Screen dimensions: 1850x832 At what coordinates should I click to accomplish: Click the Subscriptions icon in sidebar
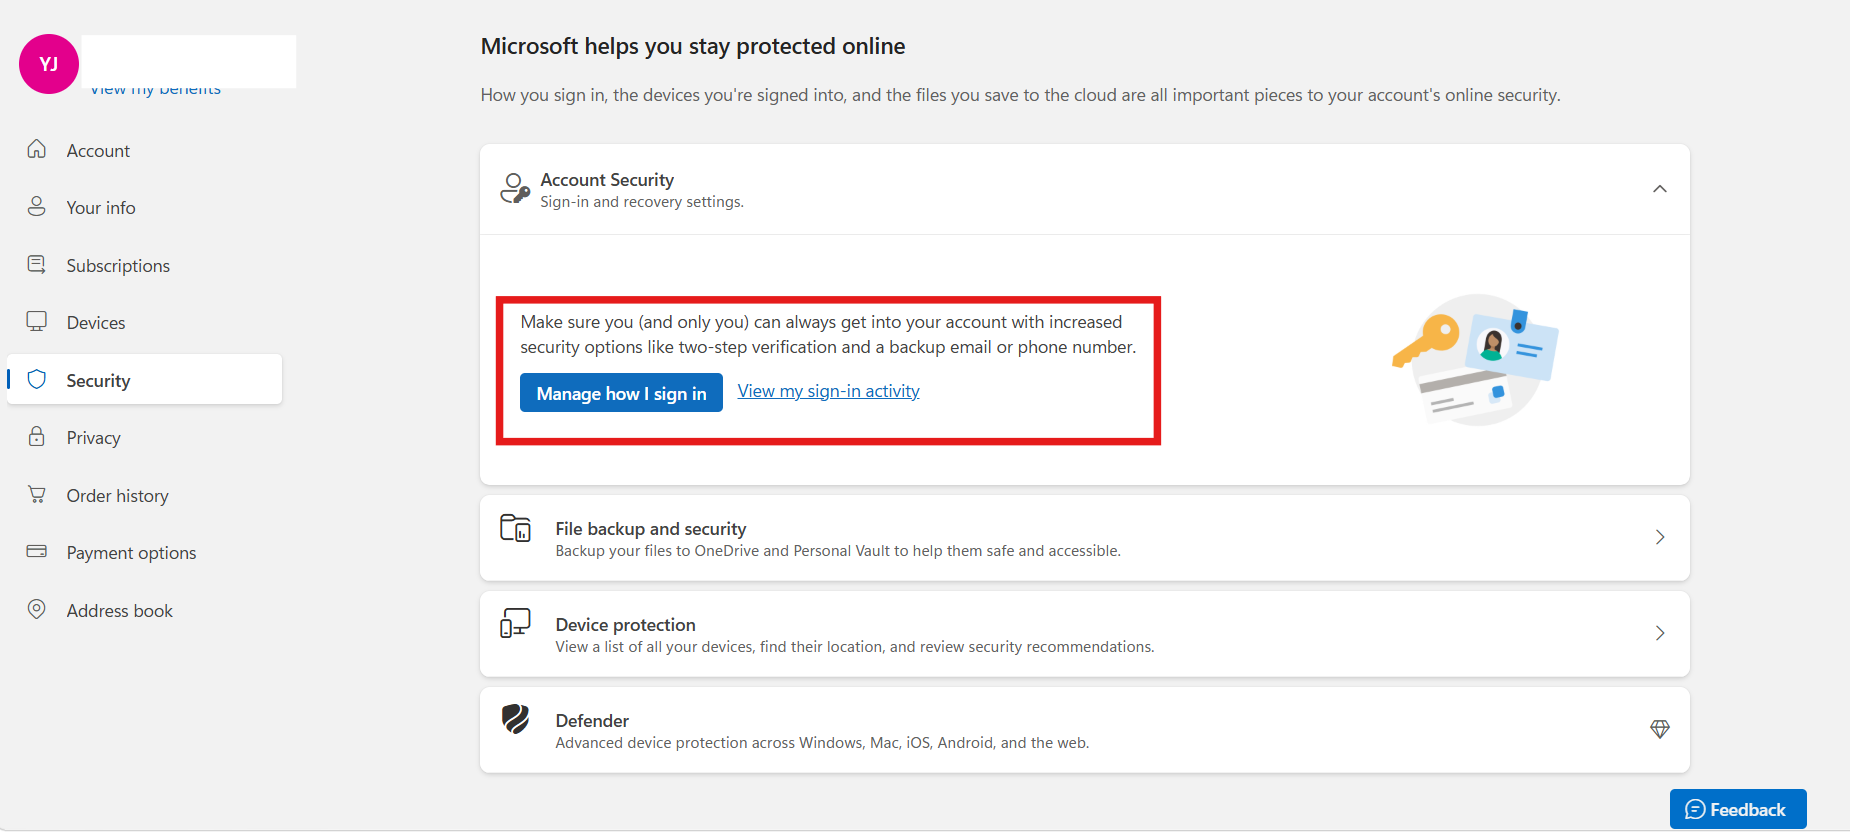tap(37, 264)
